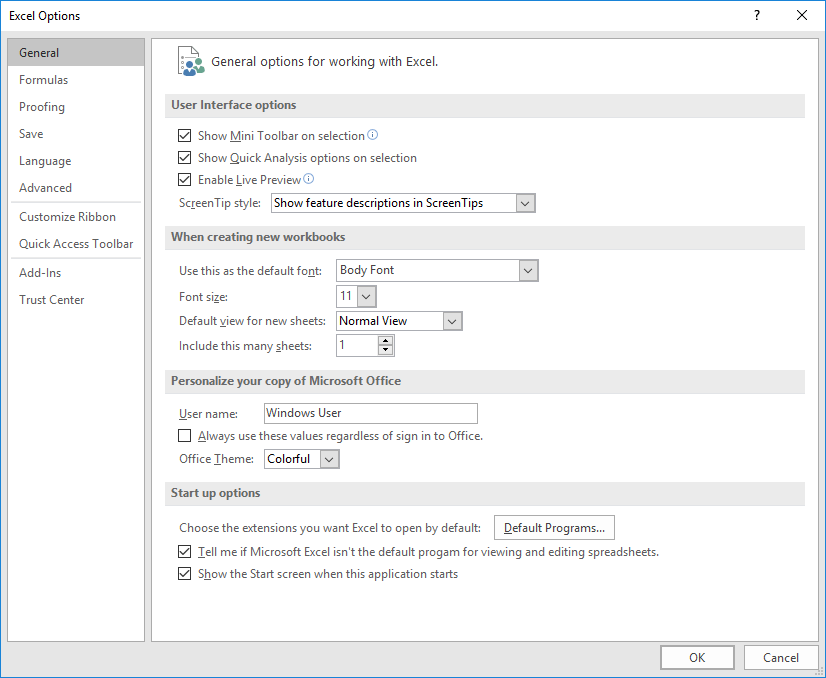The image size is (826, 678).
Task: Switch to the Formulas category
Action: click(x=43, y=79)
